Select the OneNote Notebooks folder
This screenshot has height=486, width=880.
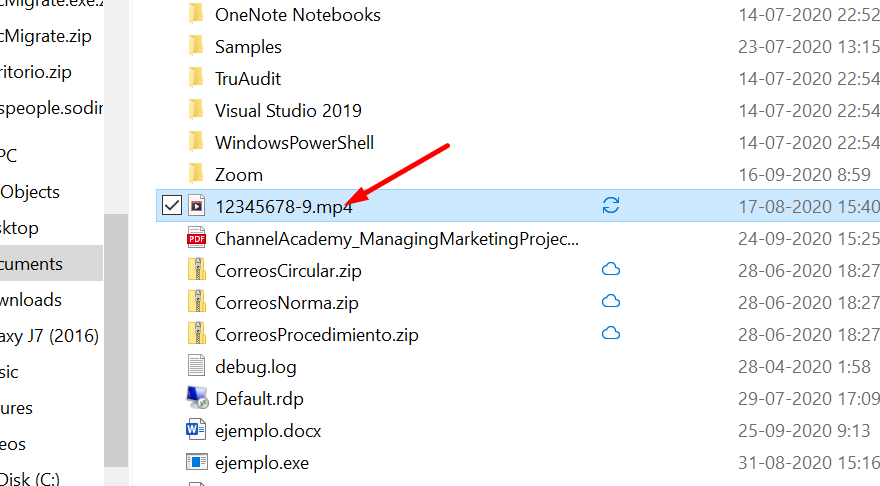(x=297, y=15)
